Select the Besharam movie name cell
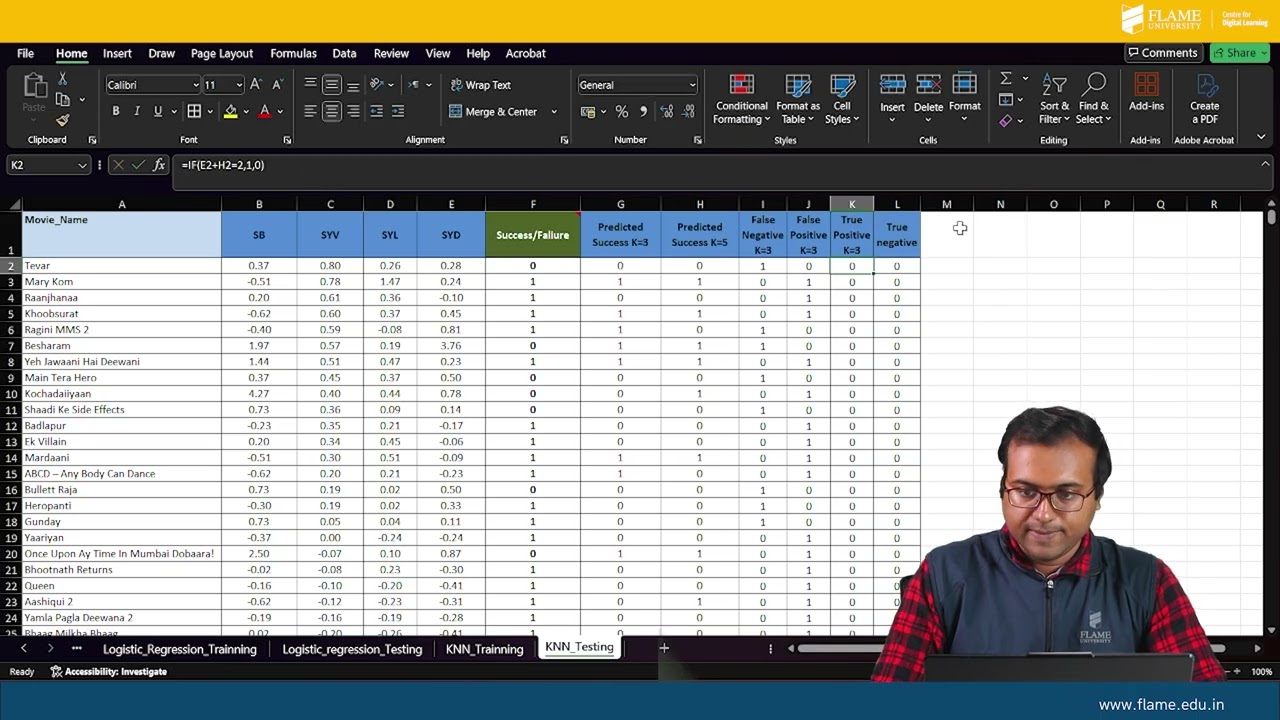The height and width of the screenshot is (720, 1280). tap(122, 346)
